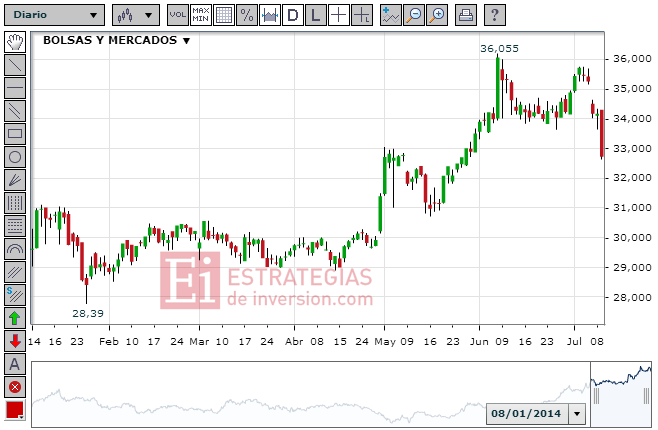This screenshot has height=430, width=658.
Task: Place a red down arrow marker
Action: point(15,341)
